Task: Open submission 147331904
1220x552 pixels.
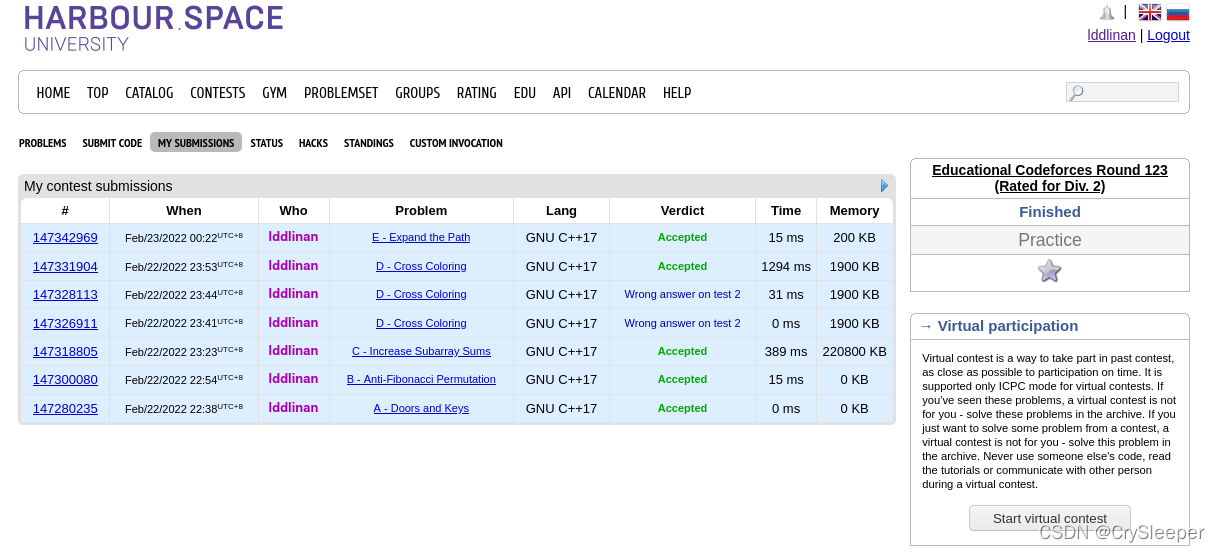Action: (x=65, y=266)
